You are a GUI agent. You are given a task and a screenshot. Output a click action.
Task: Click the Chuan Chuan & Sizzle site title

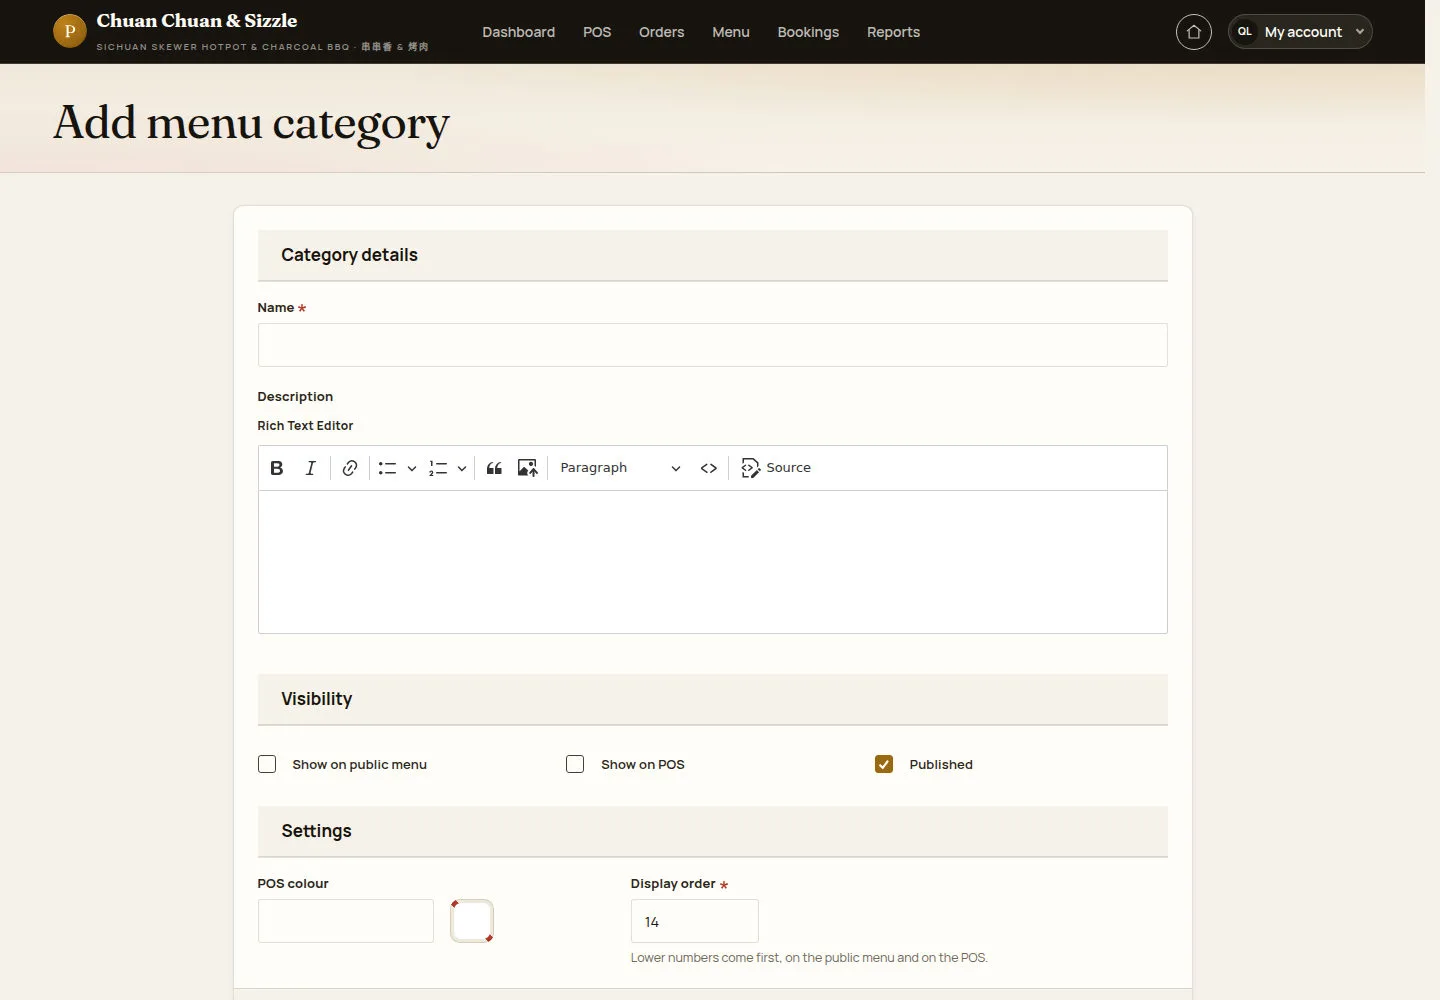click(197, 21)
